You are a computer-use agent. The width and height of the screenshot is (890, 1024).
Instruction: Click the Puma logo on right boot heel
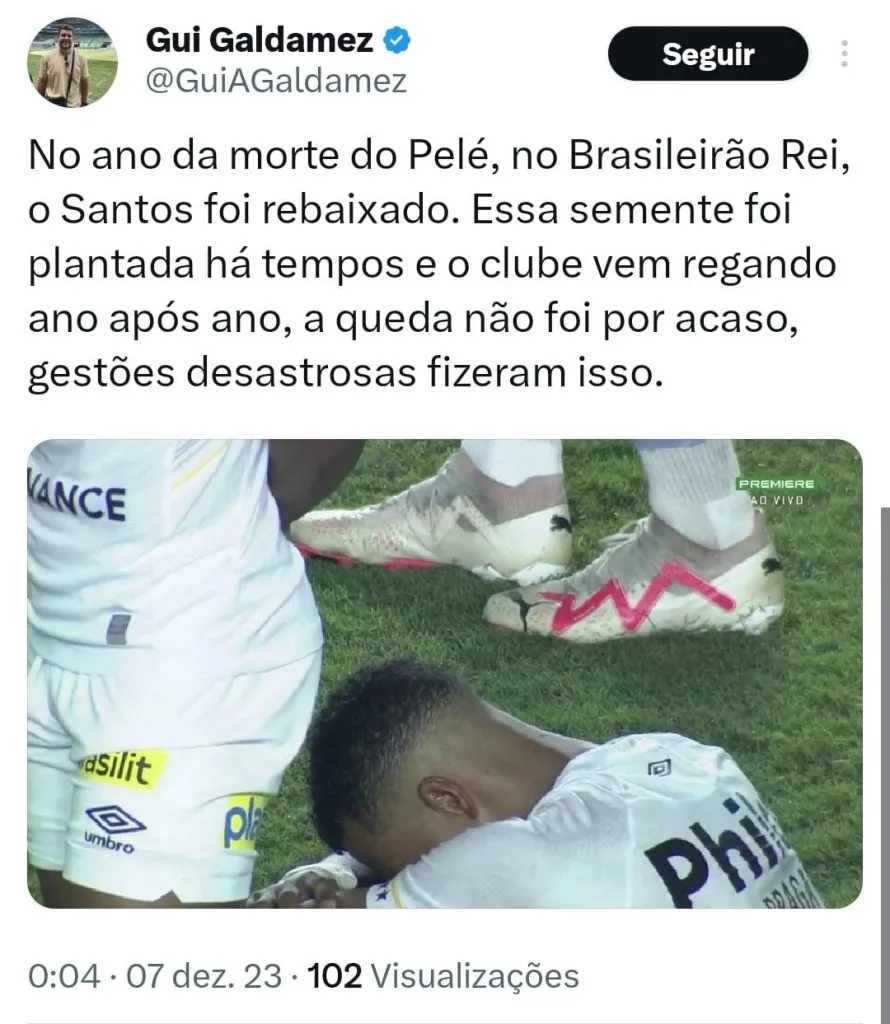pyautogui.click(x=772, y=565)
